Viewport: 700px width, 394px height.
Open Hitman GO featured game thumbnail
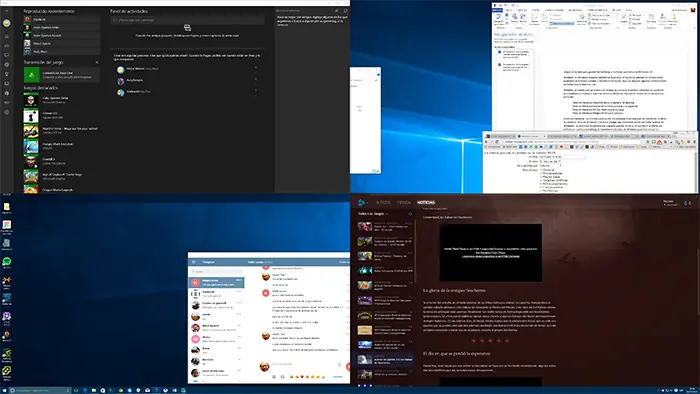[x=31, y=116]
